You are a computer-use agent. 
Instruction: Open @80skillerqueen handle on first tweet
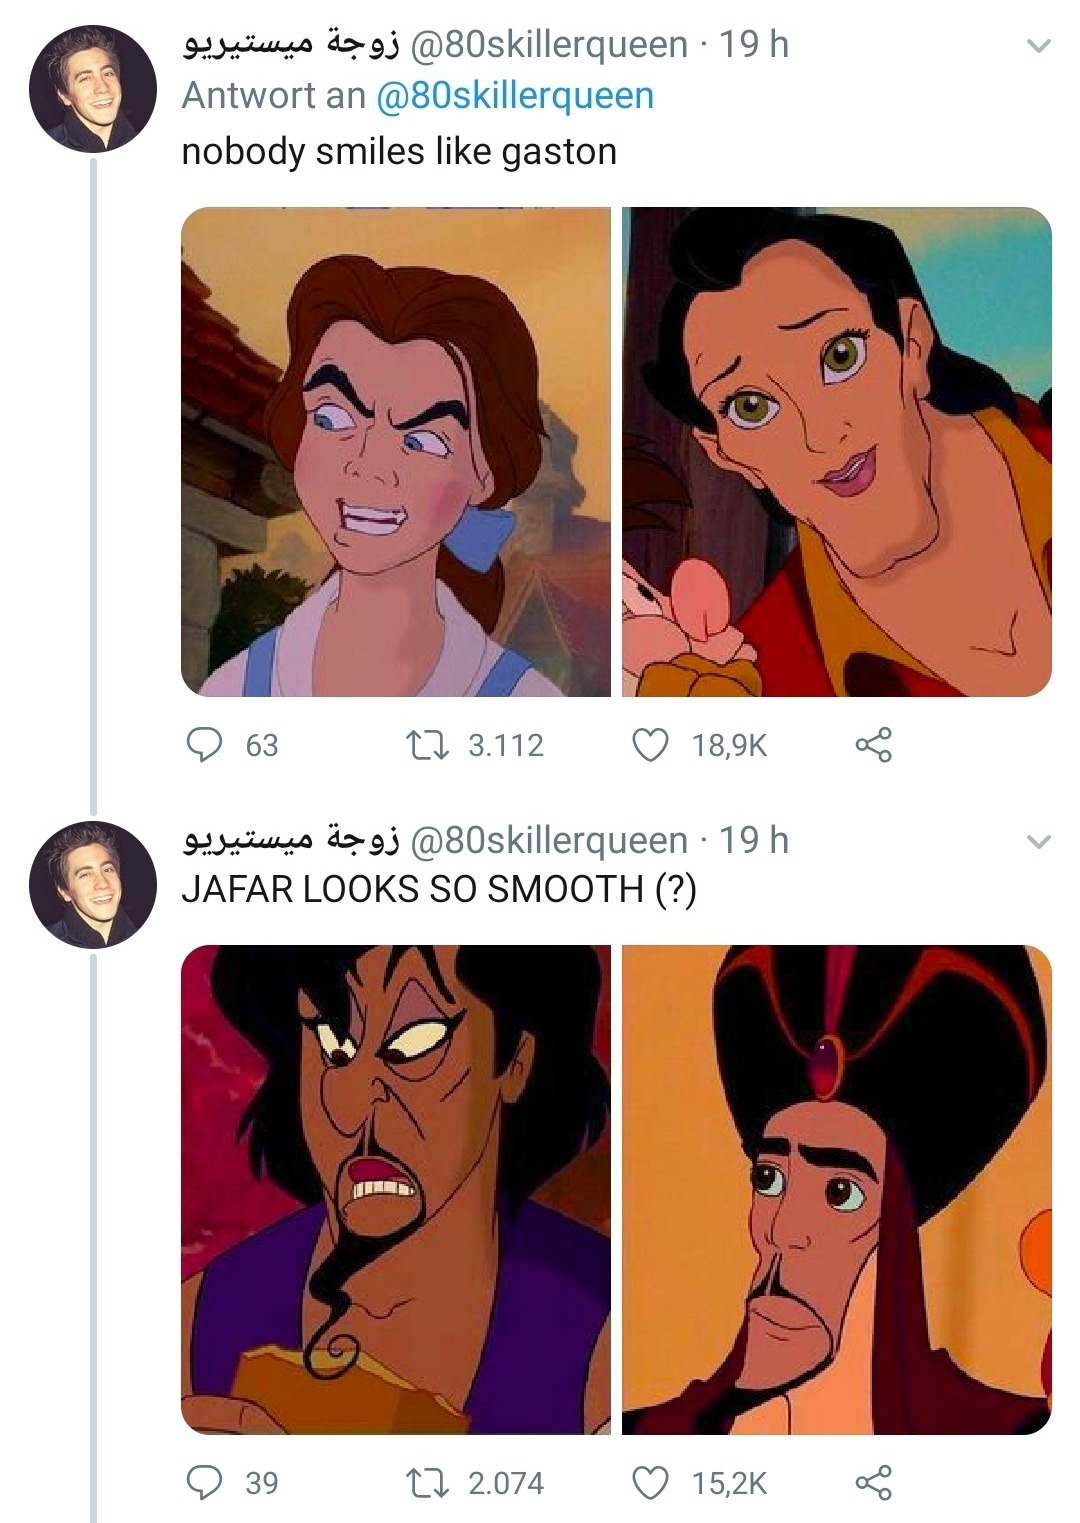(x=548, y=45)
